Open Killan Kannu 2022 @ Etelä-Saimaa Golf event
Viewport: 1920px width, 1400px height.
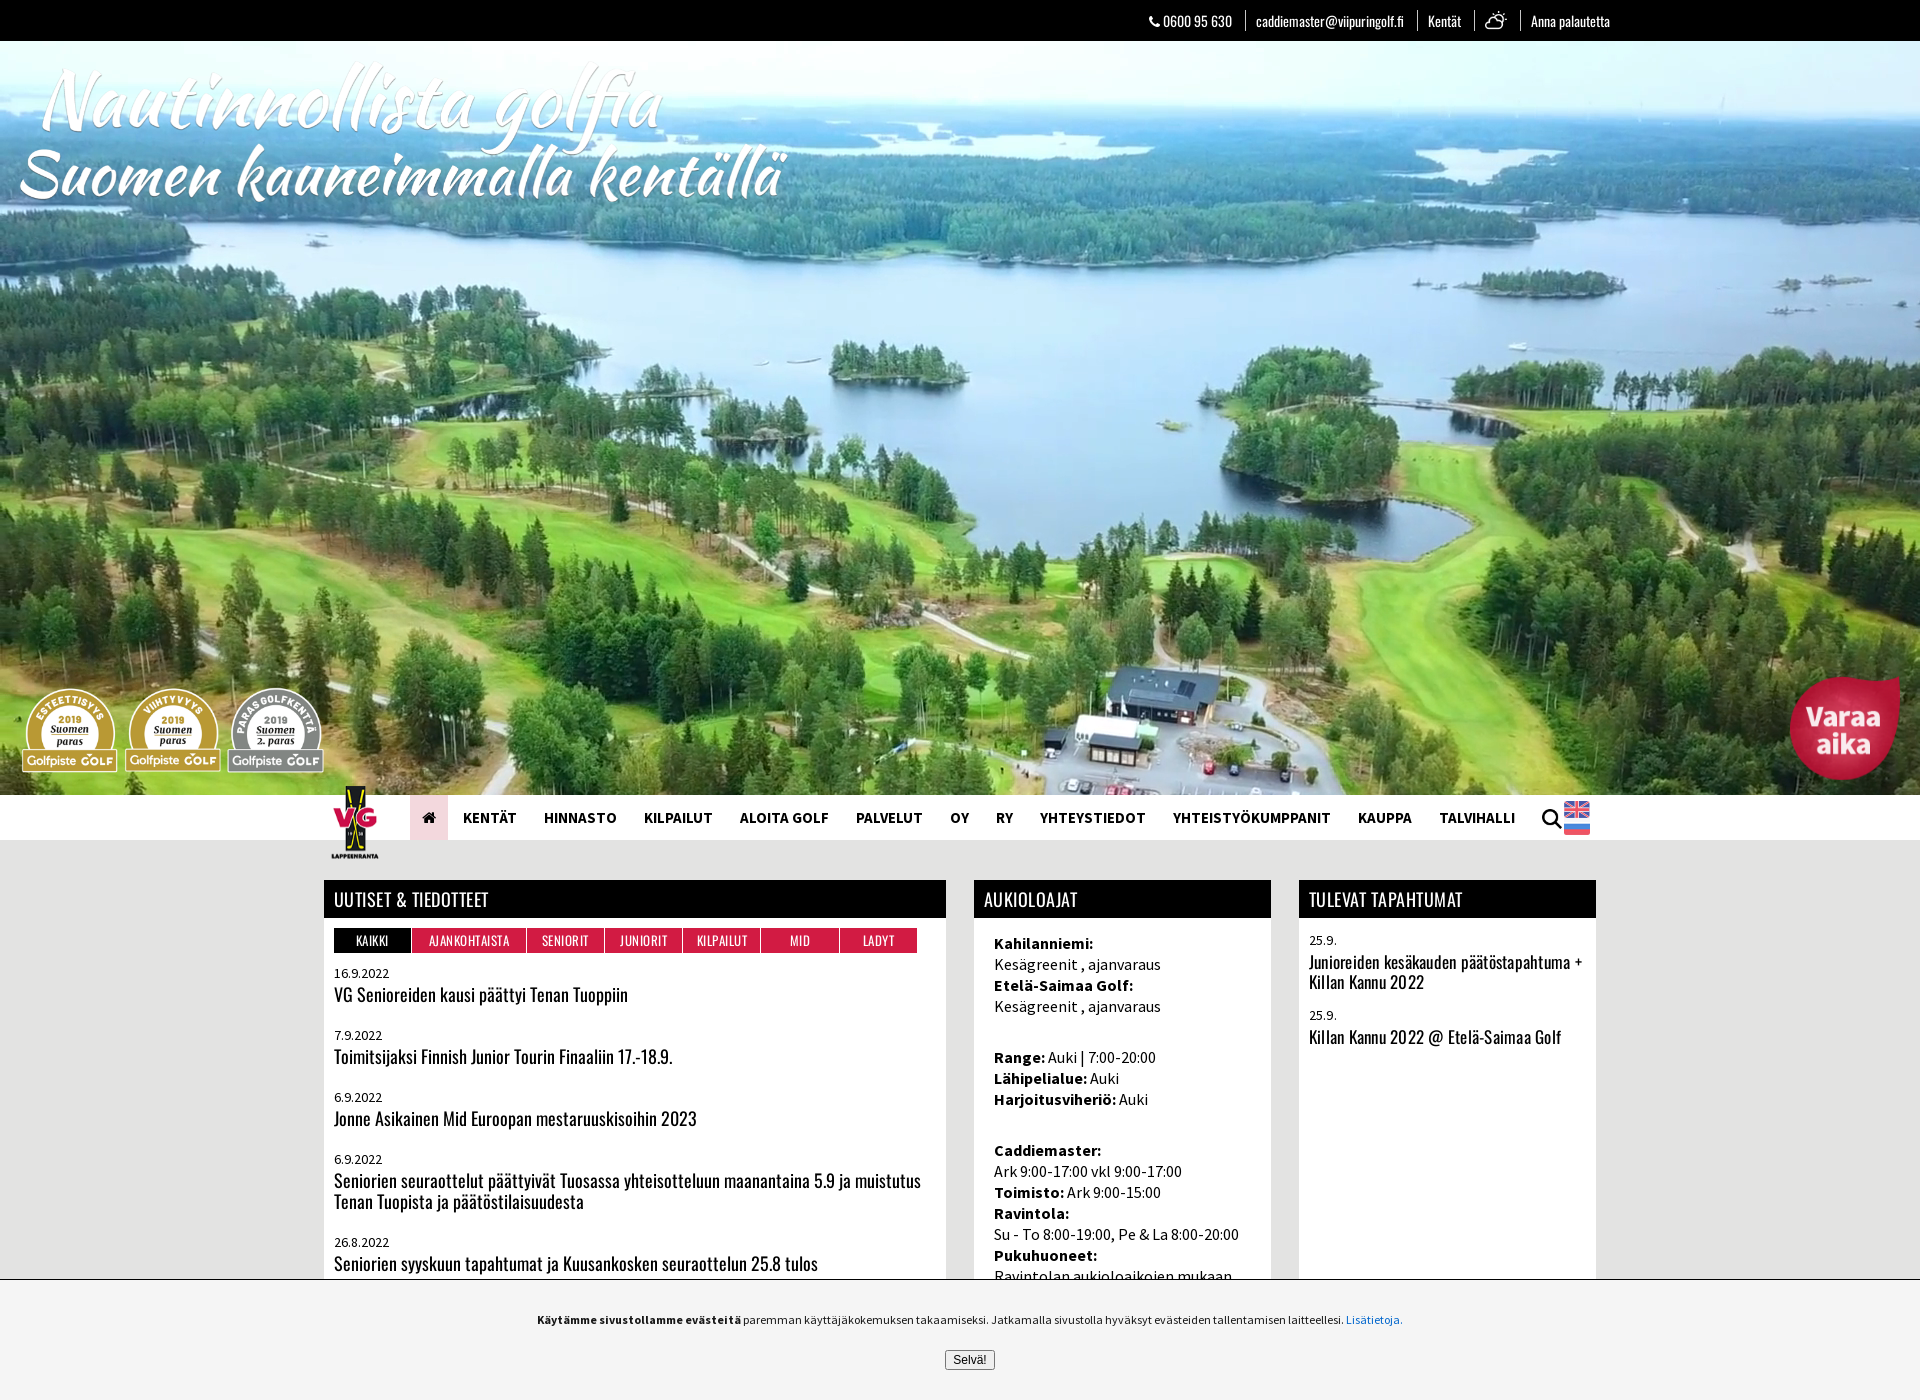pyautogui.click(x=1435, y=1038)
